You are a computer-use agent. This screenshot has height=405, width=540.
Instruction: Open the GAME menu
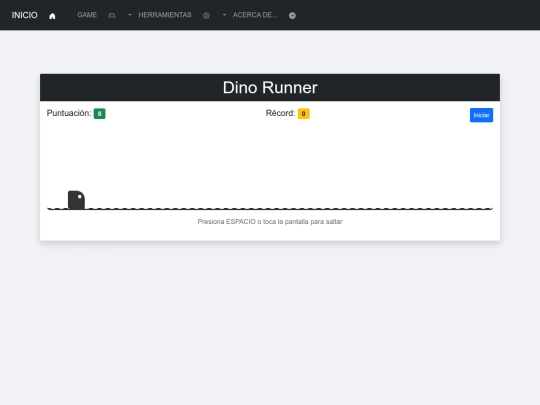pos(87,15)
